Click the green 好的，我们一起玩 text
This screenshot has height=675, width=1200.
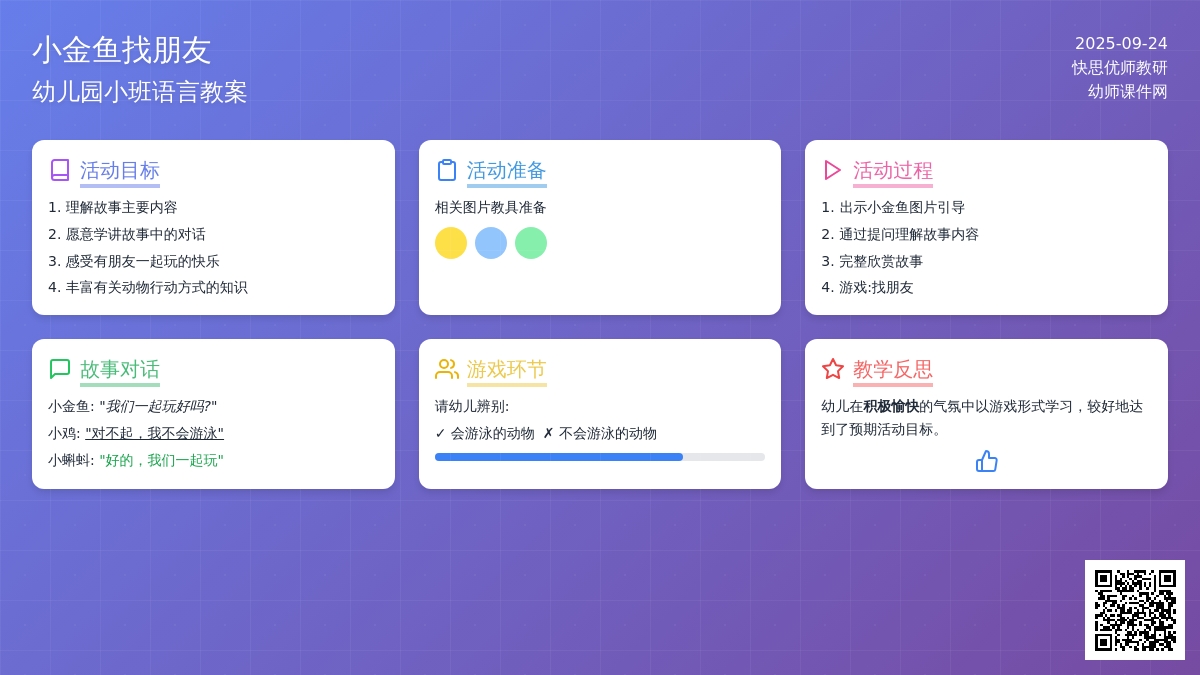point(161,460)
